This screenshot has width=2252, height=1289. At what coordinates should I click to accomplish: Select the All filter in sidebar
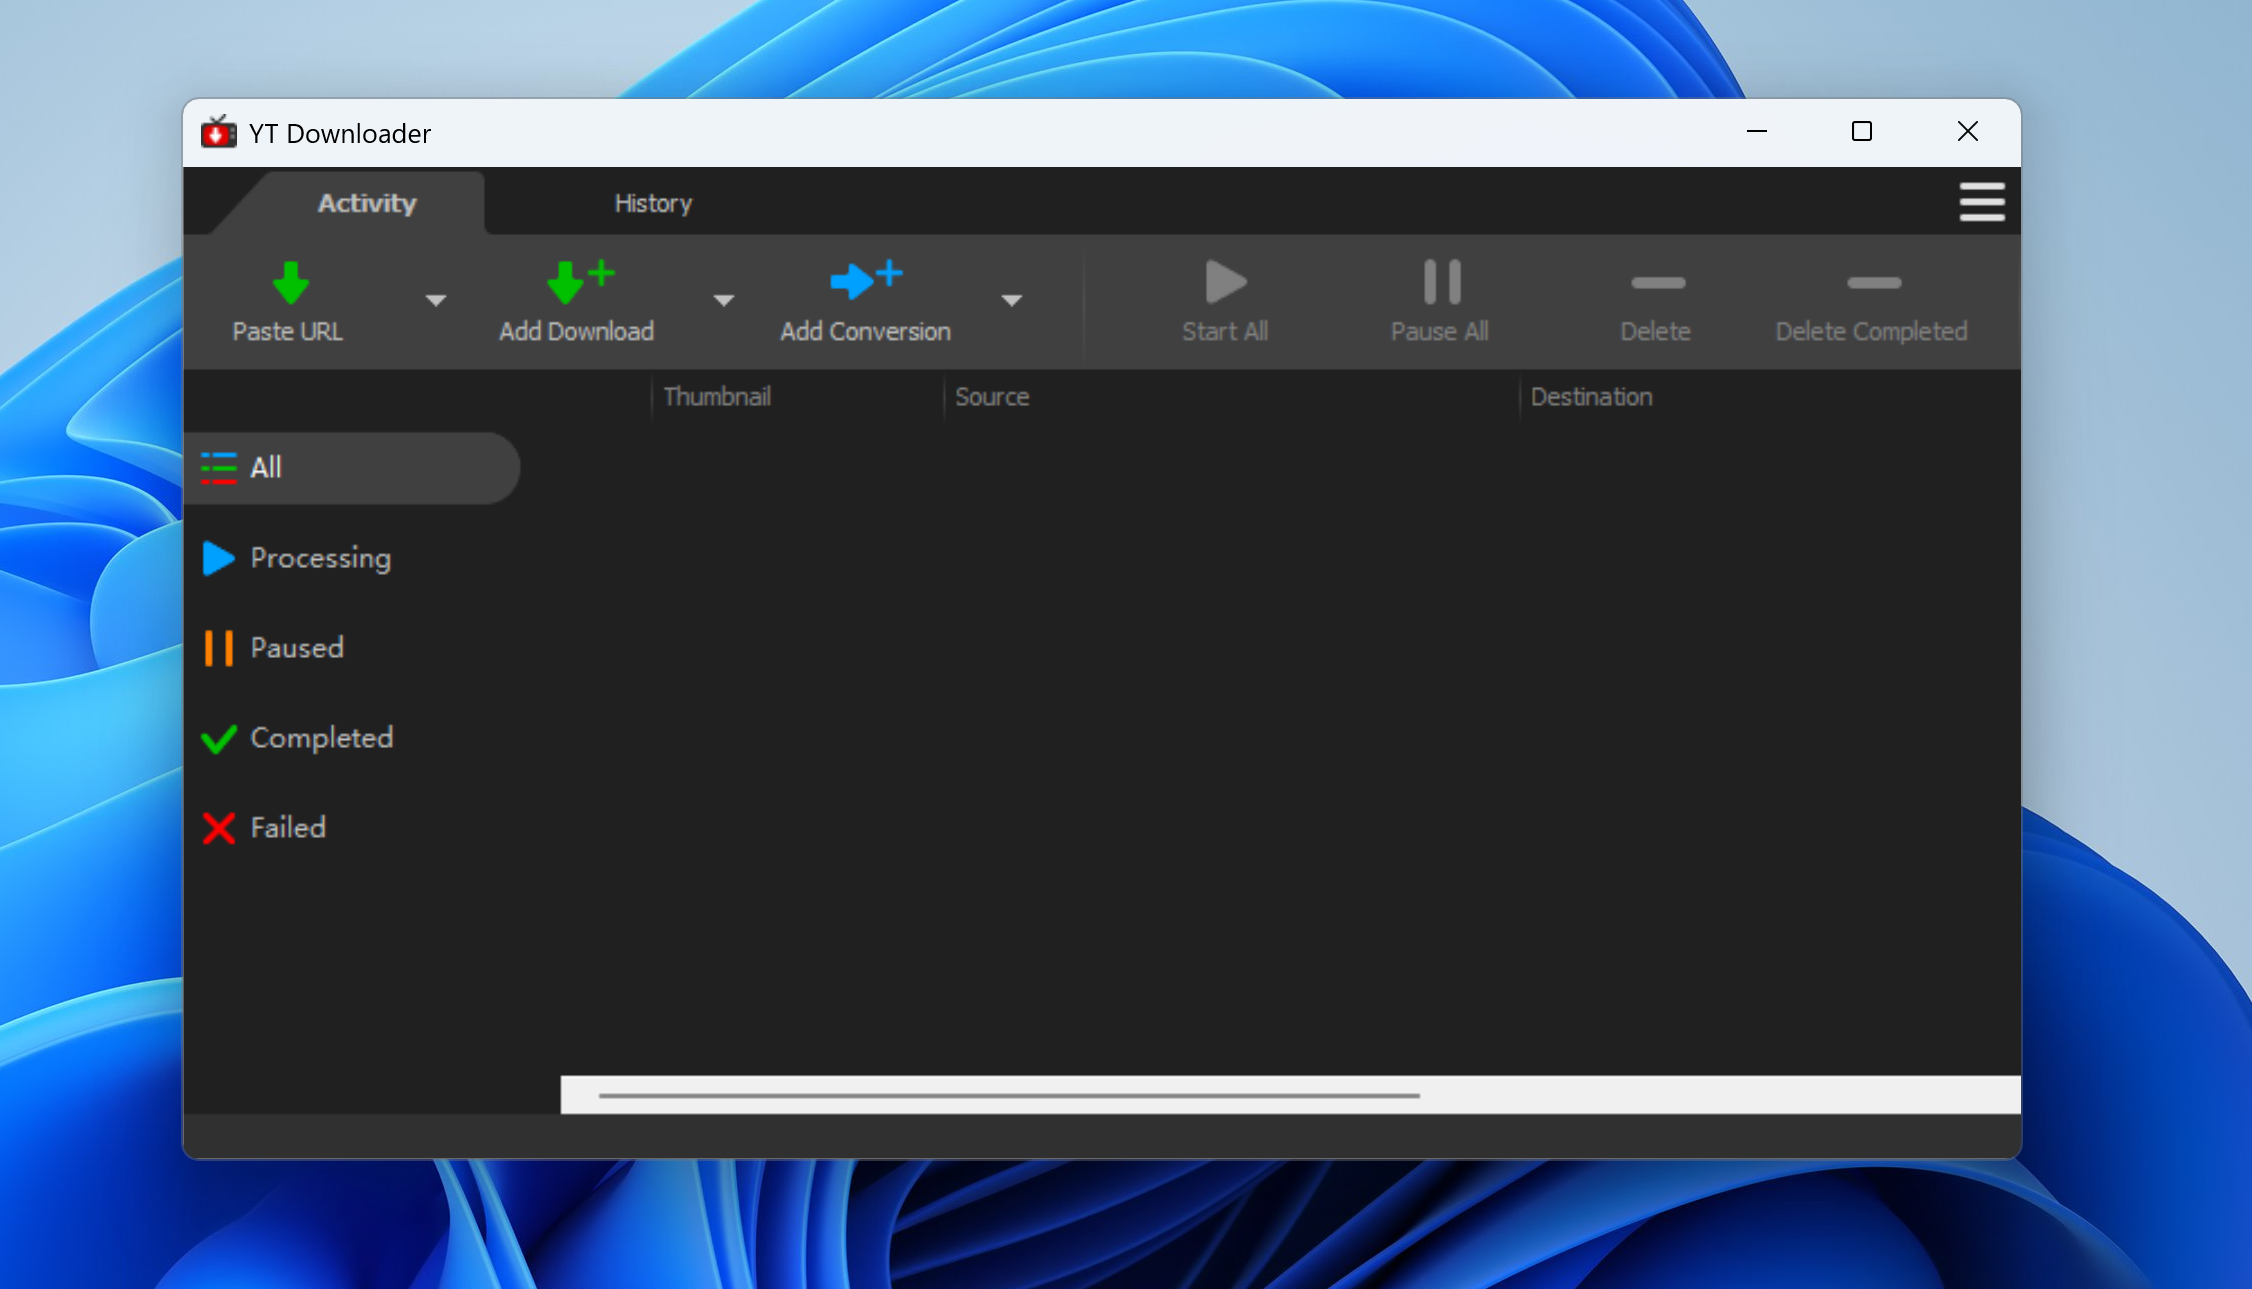pyautogui.click(x=352, y=468)
